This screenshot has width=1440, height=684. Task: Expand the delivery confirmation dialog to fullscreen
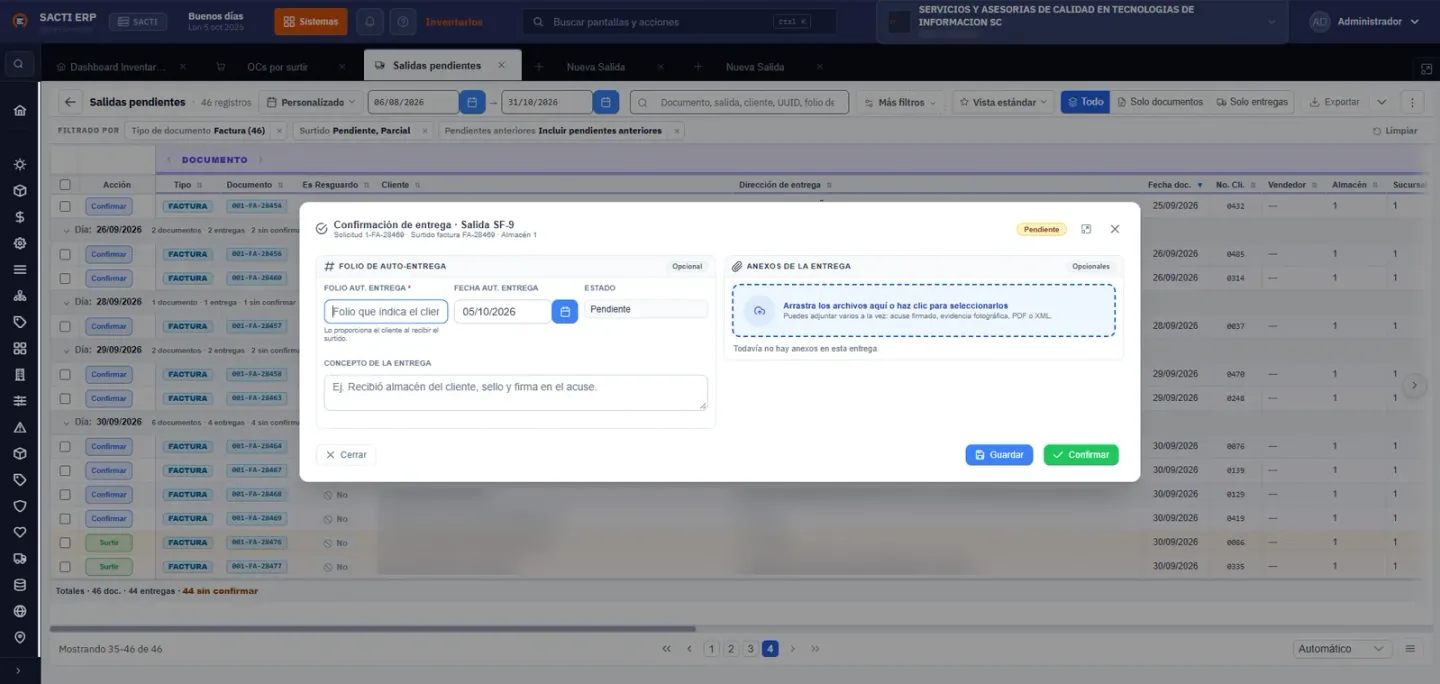1086,229
